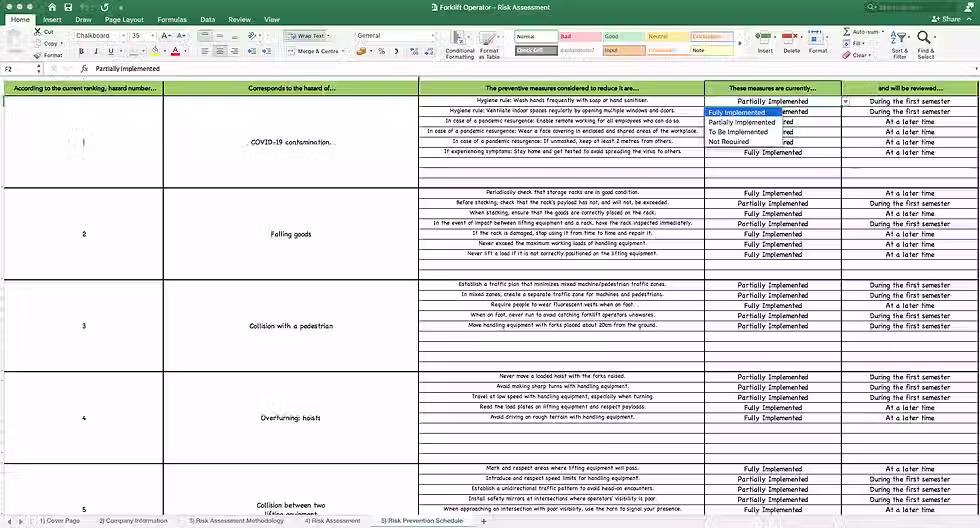Toggle top vertical alignment
Viewport: 980px width, 528px height.
point(205,36)
